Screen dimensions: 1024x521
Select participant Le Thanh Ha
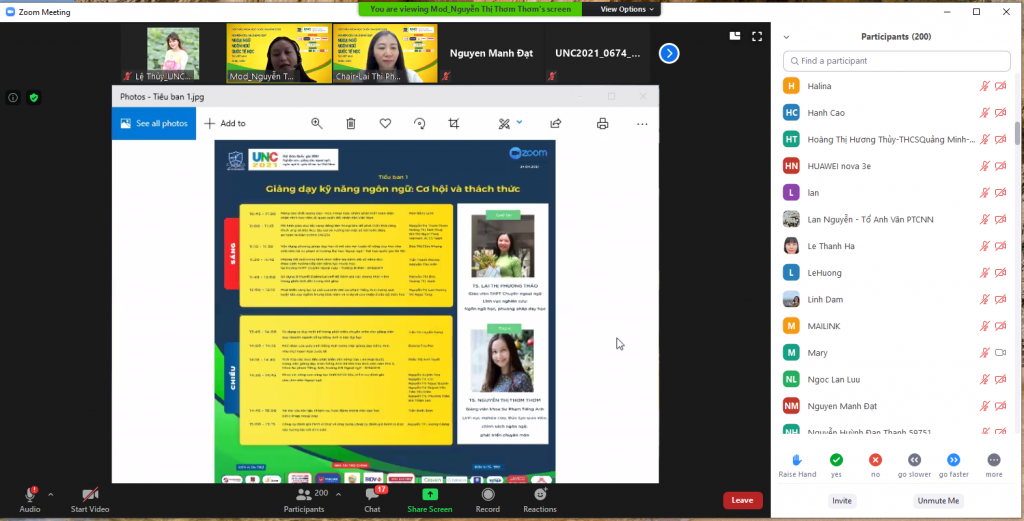coord(897,246)
